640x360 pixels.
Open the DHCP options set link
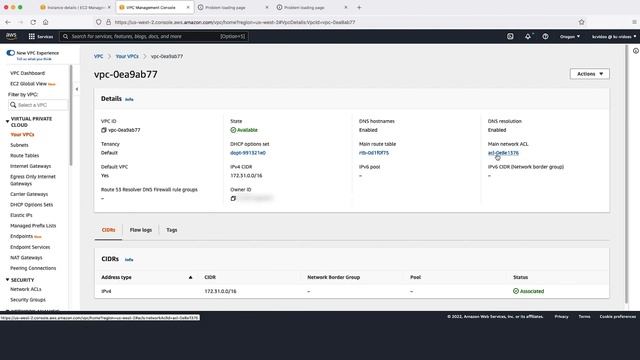coord(248,153)
